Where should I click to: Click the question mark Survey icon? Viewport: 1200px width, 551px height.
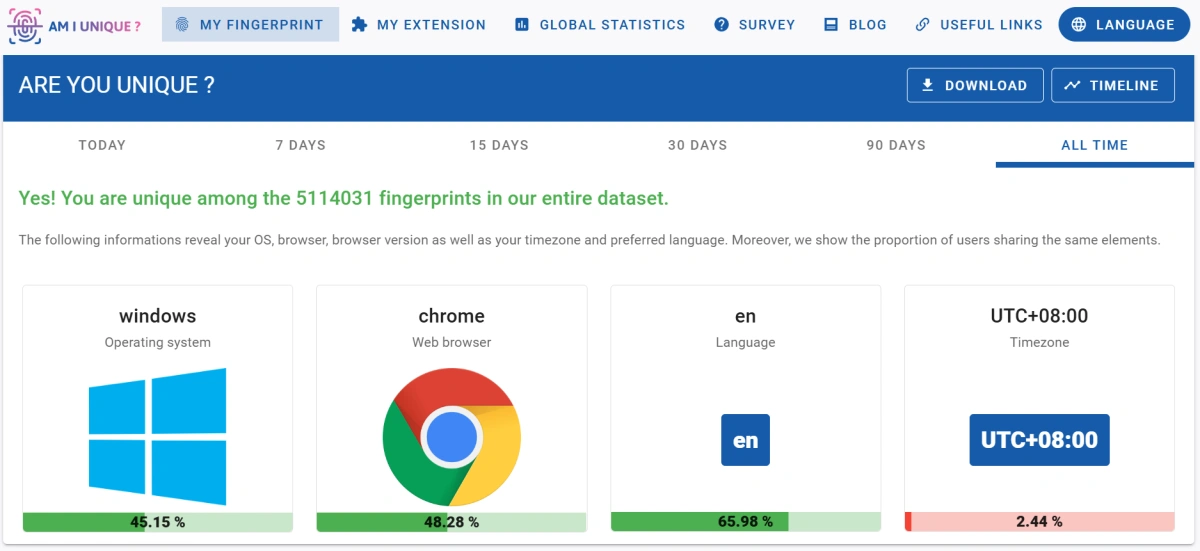(x=722, y=25)
